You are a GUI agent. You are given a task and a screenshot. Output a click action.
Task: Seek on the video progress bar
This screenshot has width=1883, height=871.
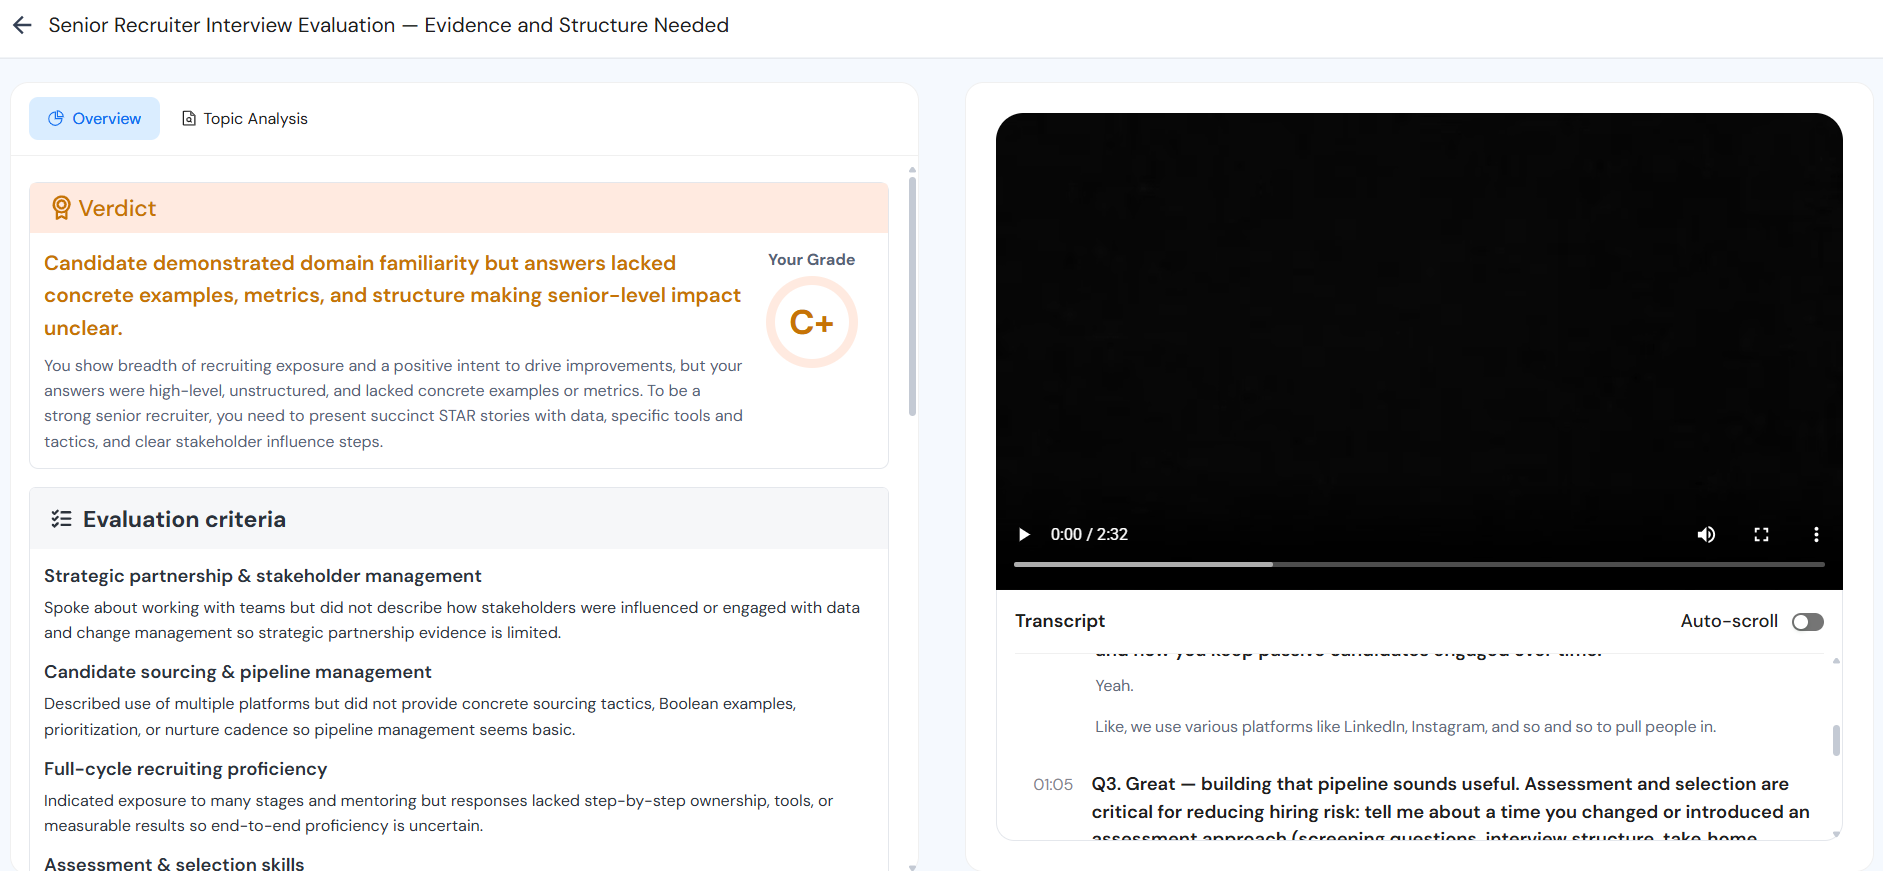(x=1419, y=564)
